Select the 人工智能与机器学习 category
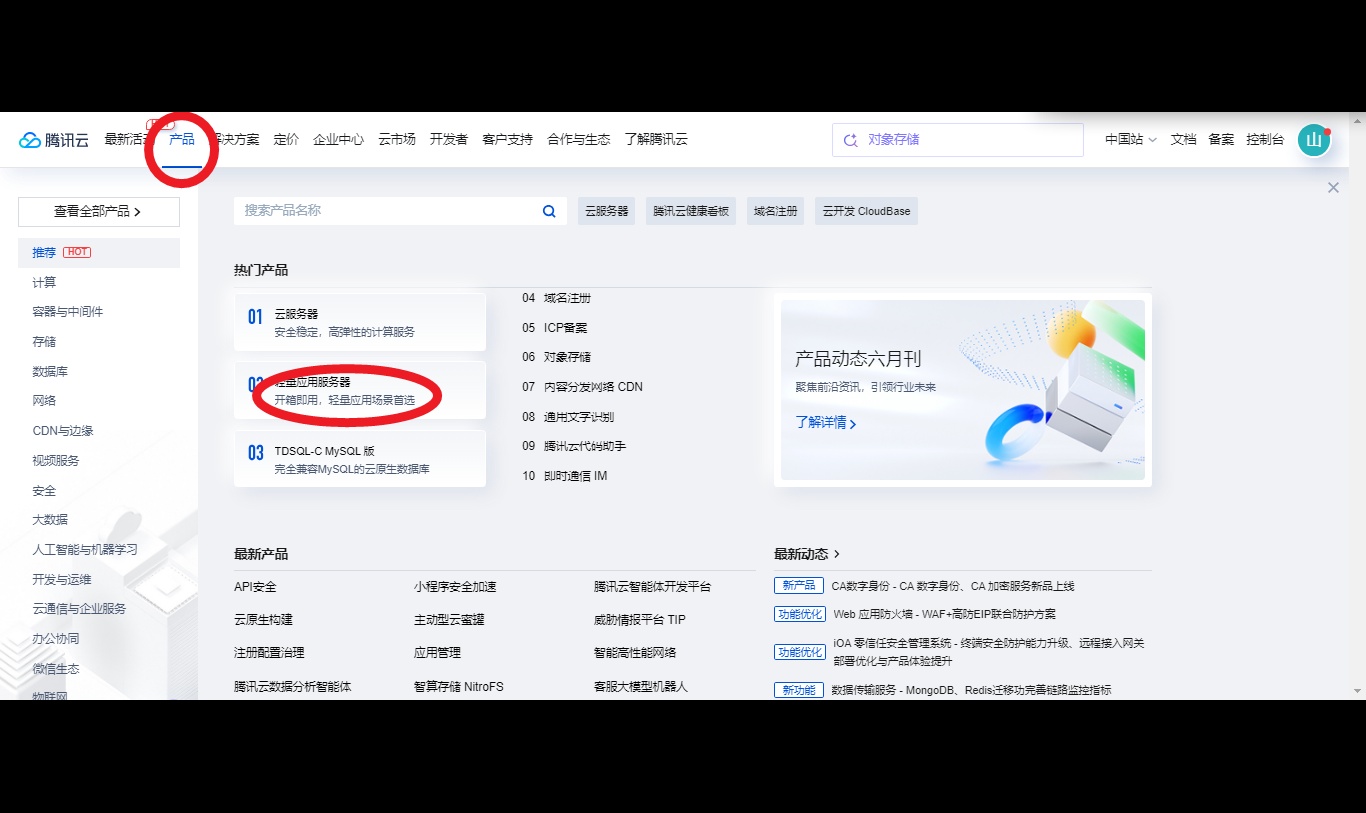1366x813 pixels. coord(85,550)
